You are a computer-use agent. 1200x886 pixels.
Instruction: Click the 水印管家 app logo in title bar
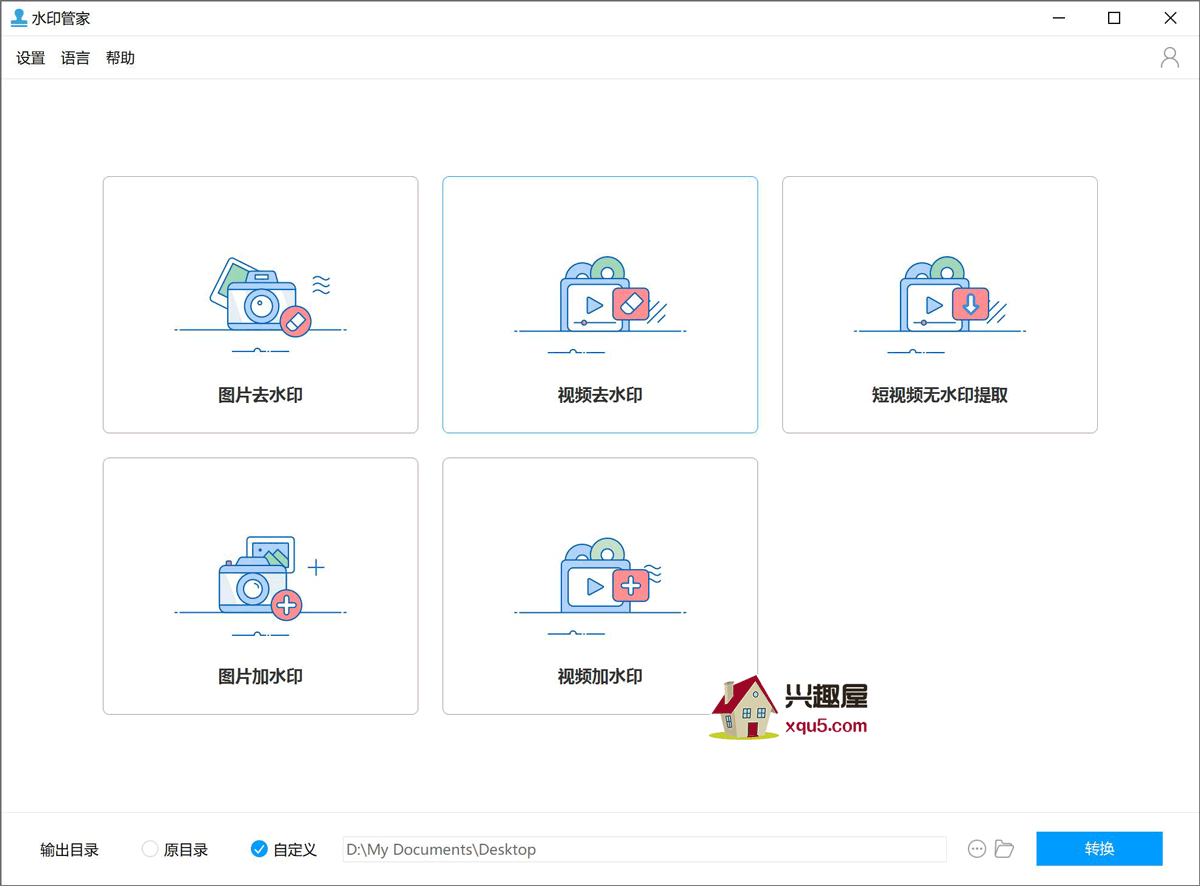pos(18,18)
